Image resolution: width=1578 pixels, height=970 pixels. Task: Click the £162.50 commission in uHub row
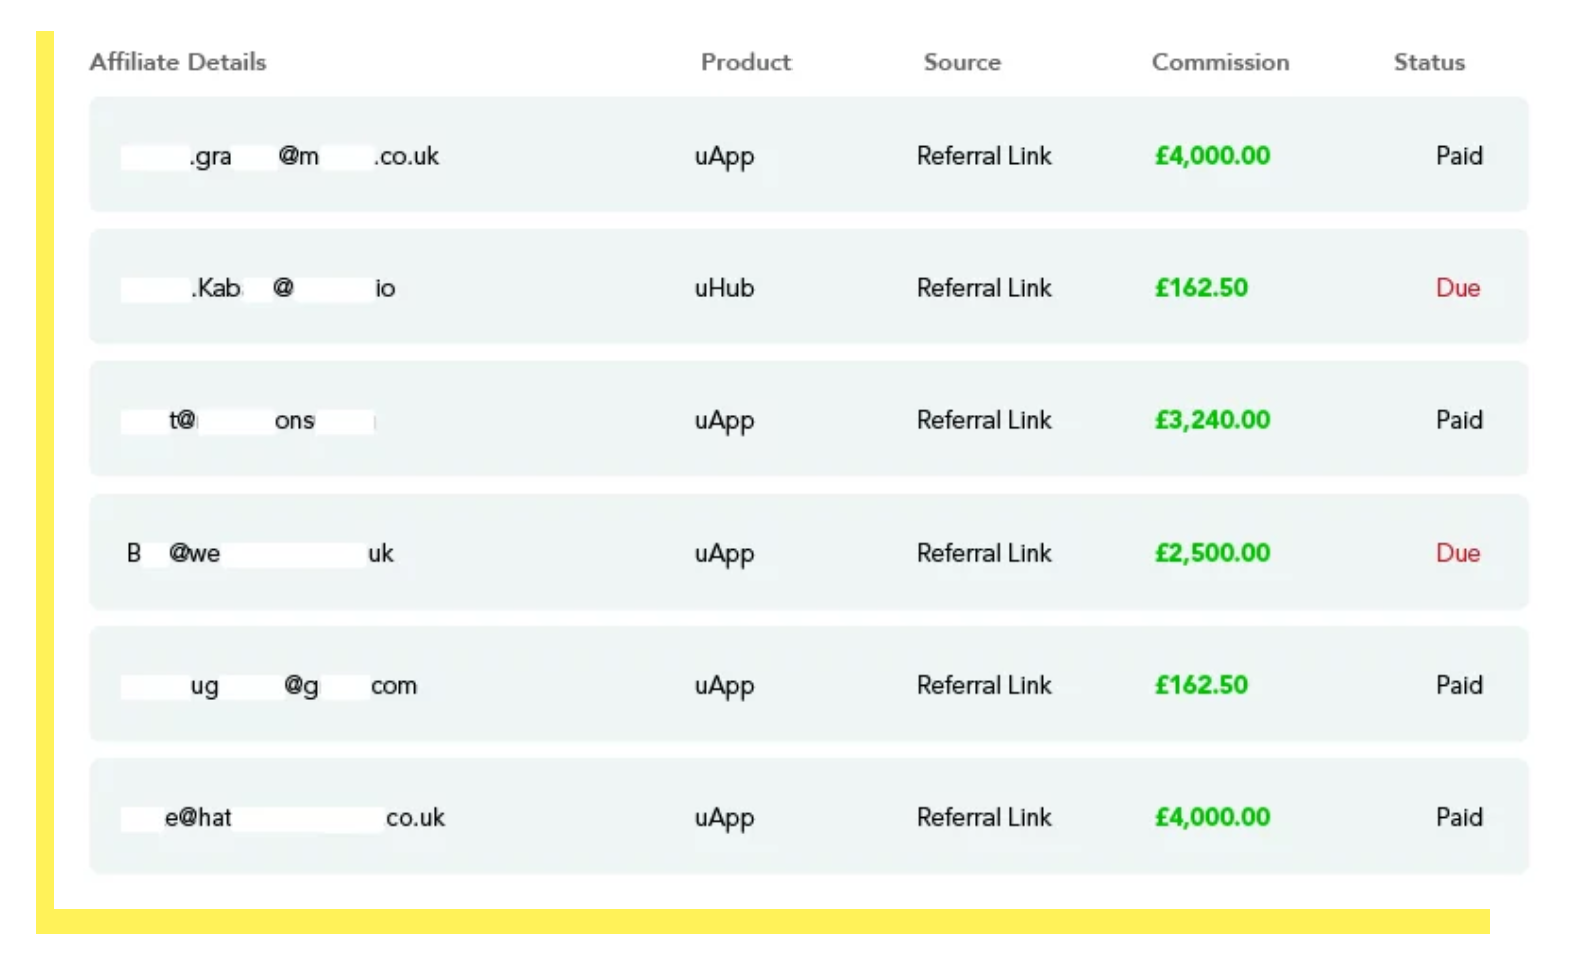click(1201, 288)
